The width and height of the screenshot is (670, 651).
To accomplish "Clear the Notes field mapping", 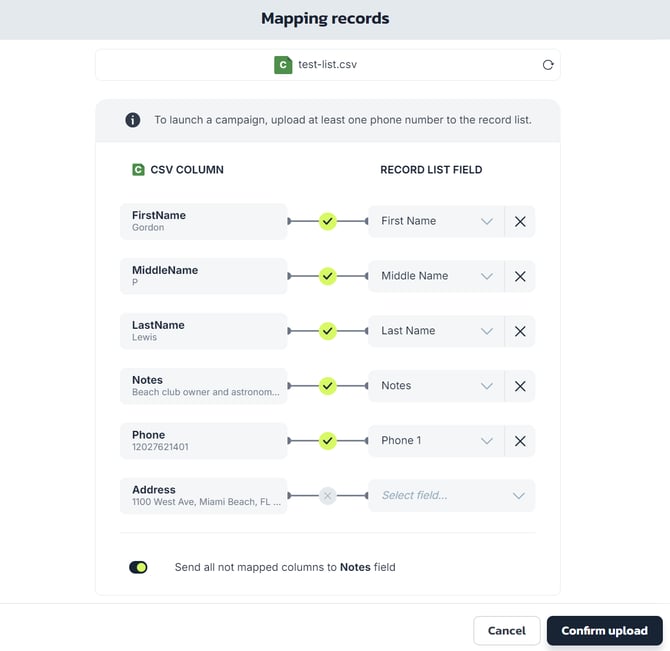I will [520, 386].
